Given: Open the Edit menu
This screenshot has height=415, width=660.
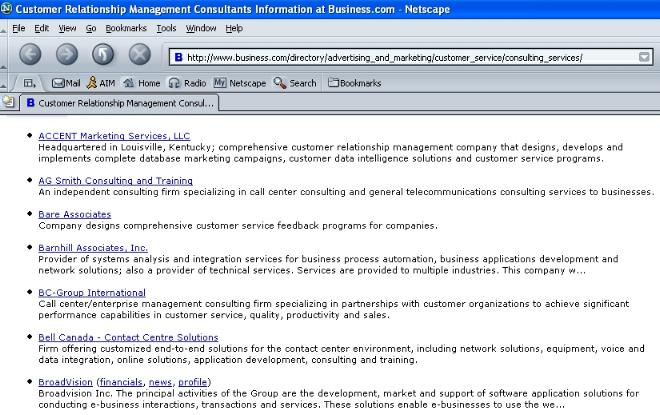Looking at the screenshot, I should point(41,28).
